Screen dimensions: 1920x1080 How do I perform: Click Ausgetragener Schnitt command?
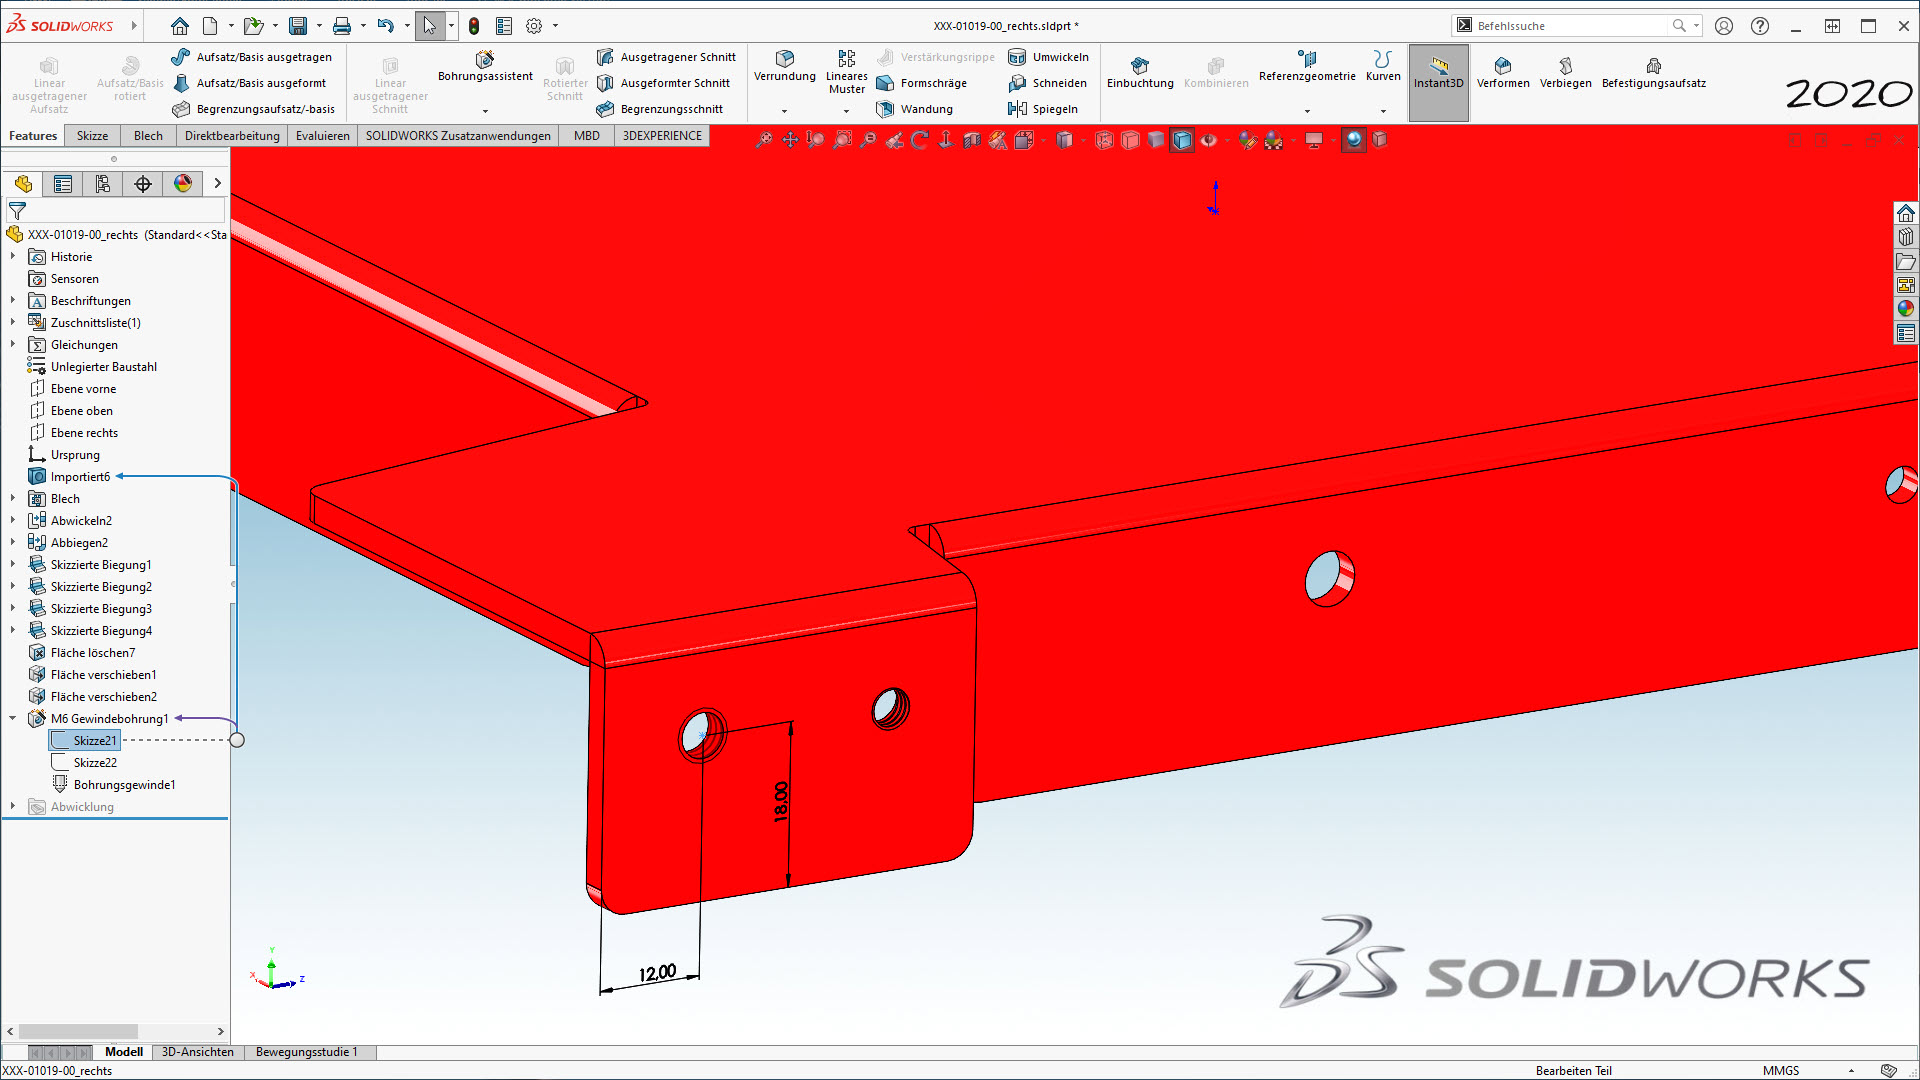tap(666, 57)
